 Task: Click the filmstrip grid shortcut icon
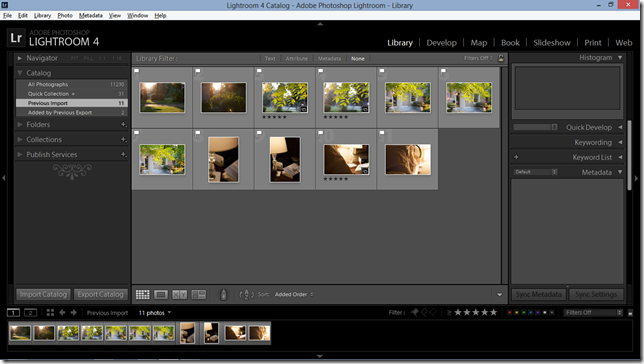coord(50,313)
